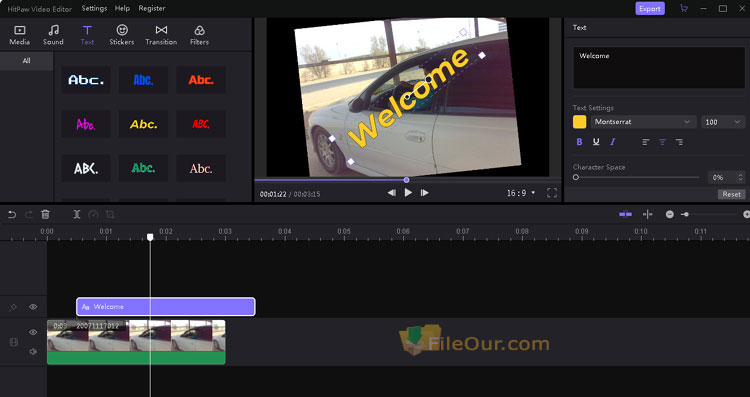Choose the dark red ABC. text style
Screen dimensions: 750x397
(201, 124)
